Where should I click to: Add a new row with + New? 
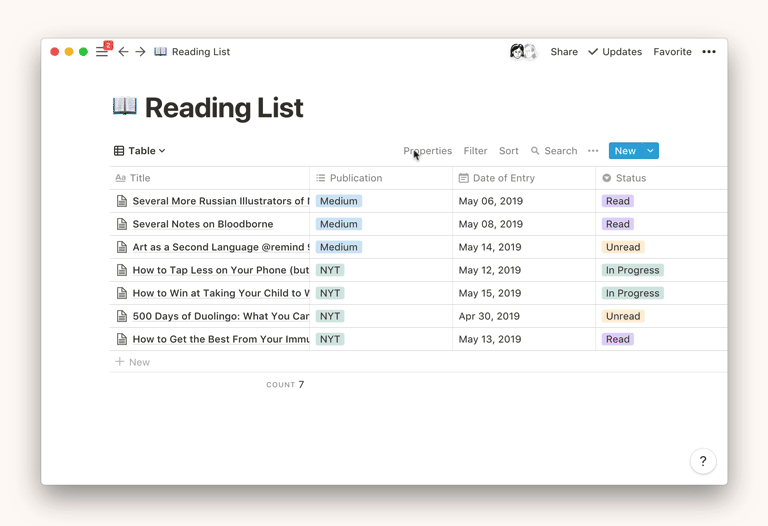point(132,362)
